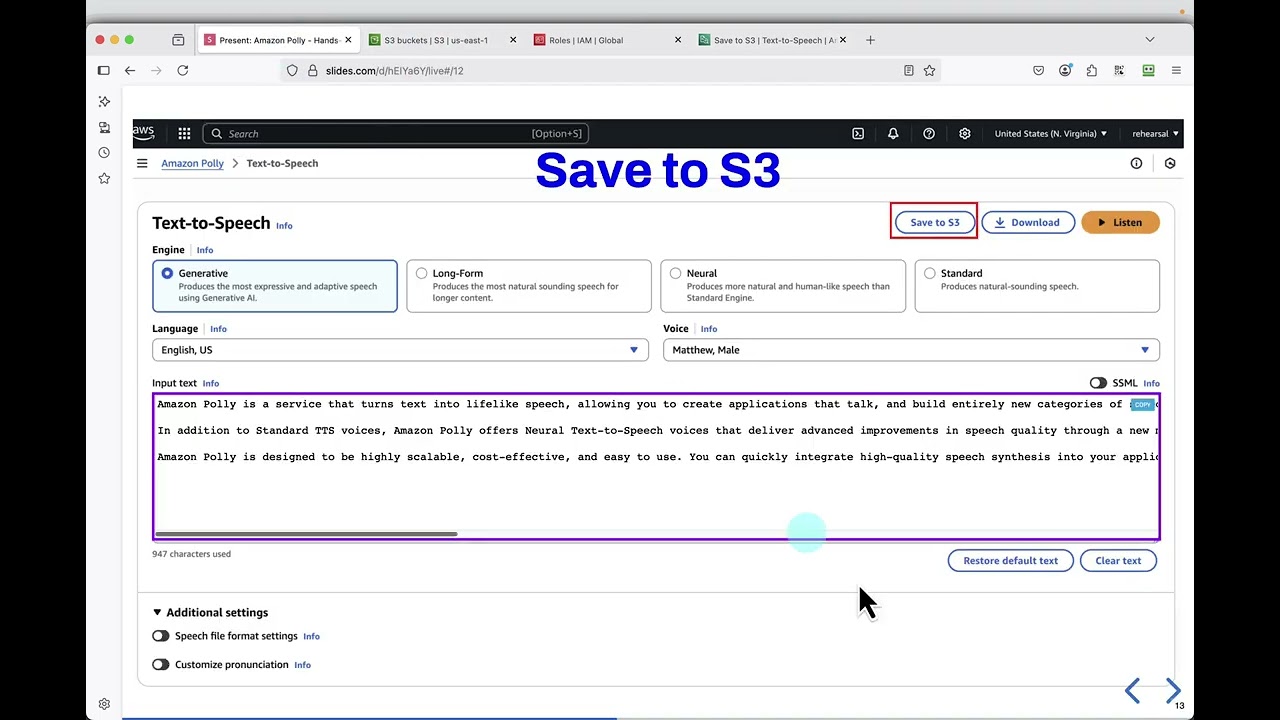Toggle the SSML switch
This screenshot has width=1280, height=720.
click(x=1098, y=383)
